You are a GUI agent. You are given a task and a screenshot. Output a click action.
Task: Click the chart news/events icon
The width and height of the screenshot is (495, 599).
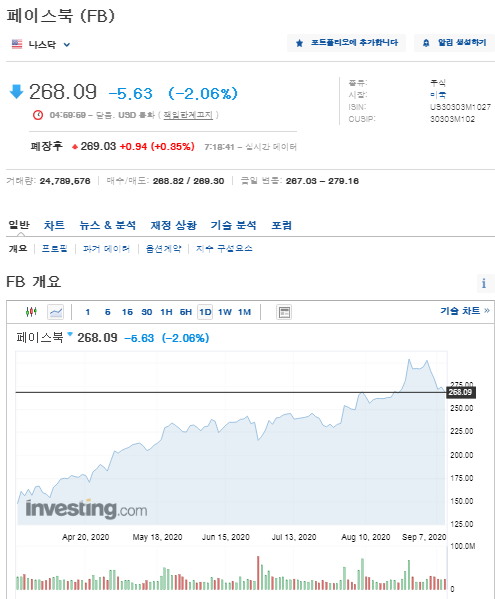pyautogui.click(x=284, y=312)
